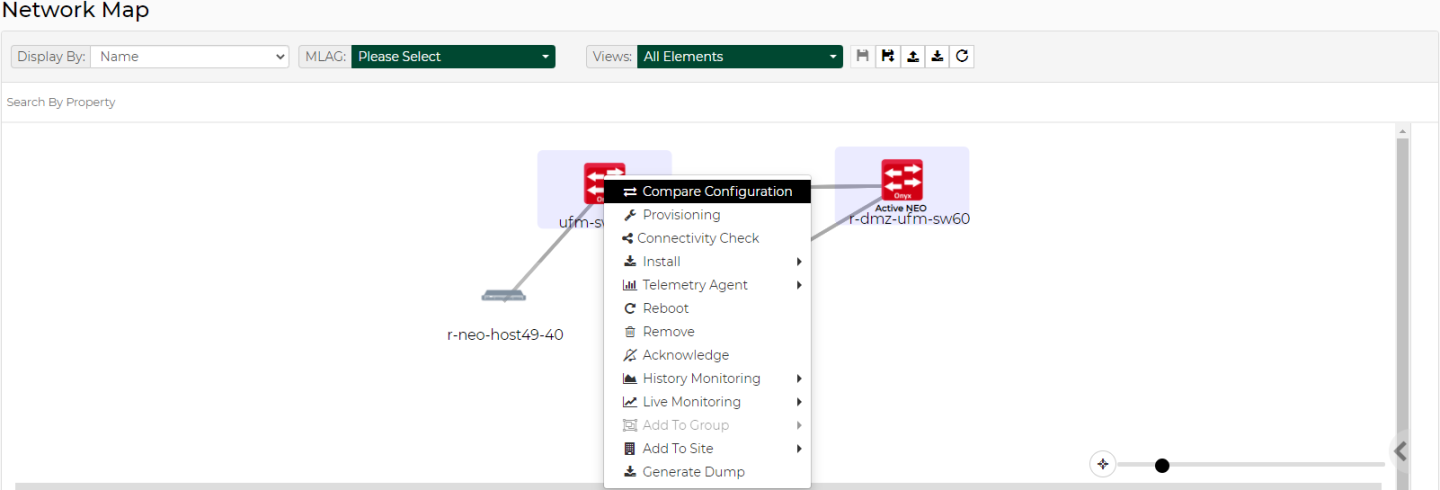Select the Install menu entry

tap(707, 262)
